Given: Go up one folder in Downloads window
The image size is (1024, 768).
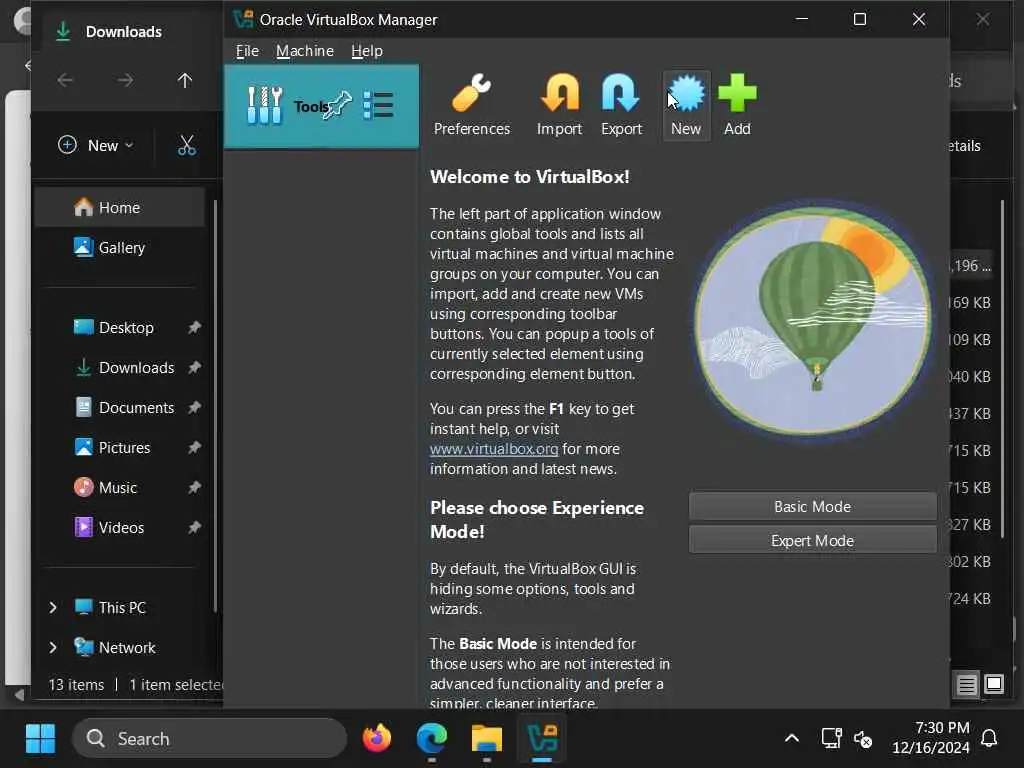Looking at the screenshot, I should tap(185, 80).
